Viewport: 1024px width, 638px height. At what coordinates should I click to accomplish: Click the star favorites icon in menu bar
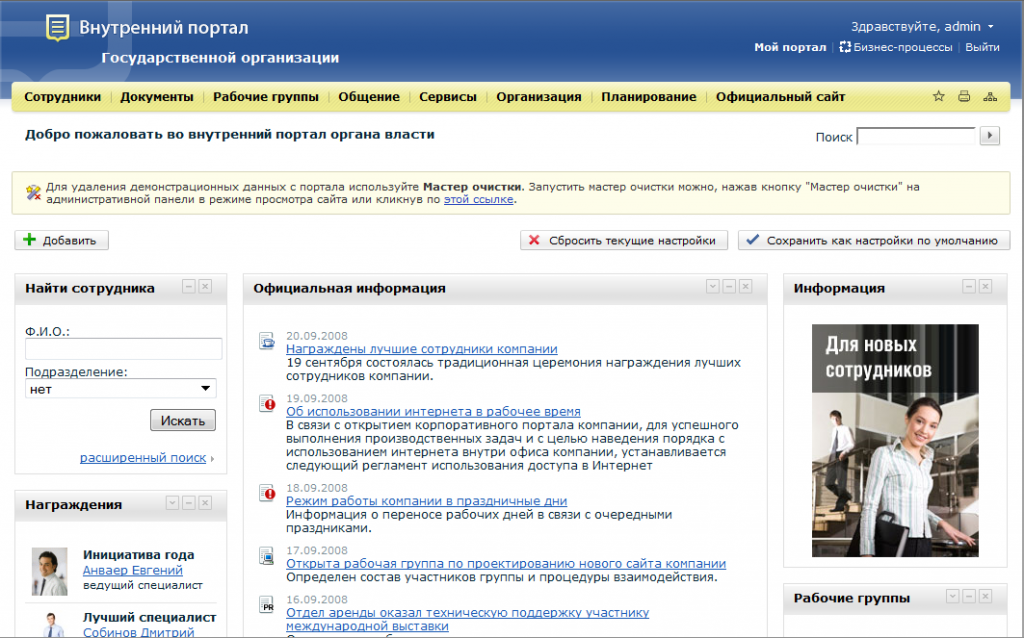pyautogui.click(x=938, y=97)
